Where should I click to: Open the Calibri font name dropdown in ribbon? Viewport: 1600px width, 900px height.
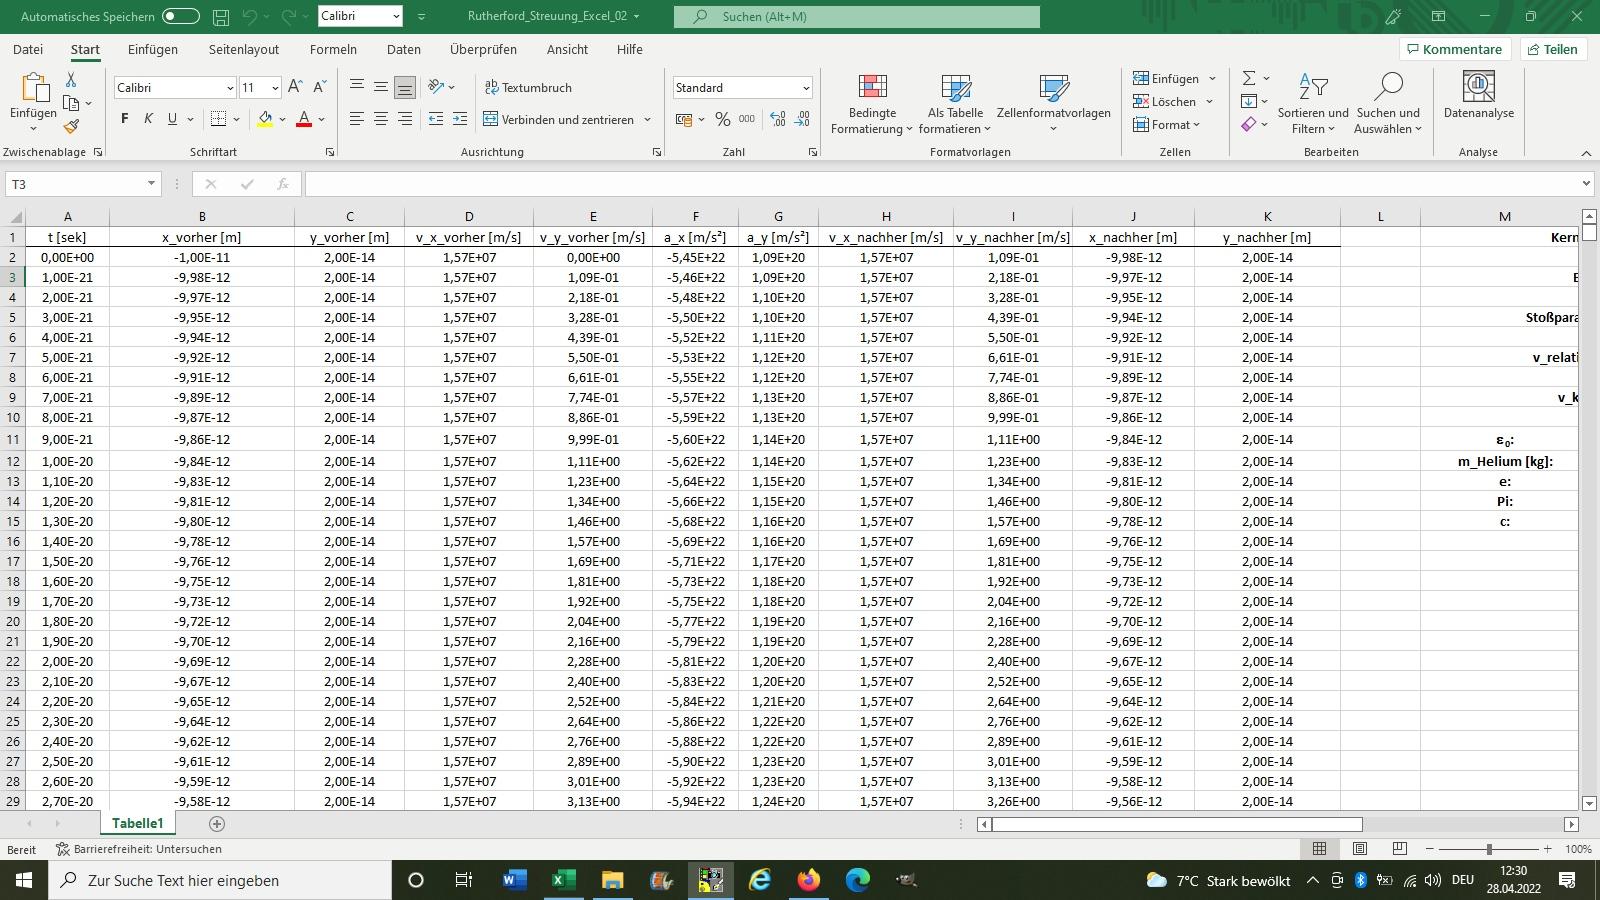point(230,88)
